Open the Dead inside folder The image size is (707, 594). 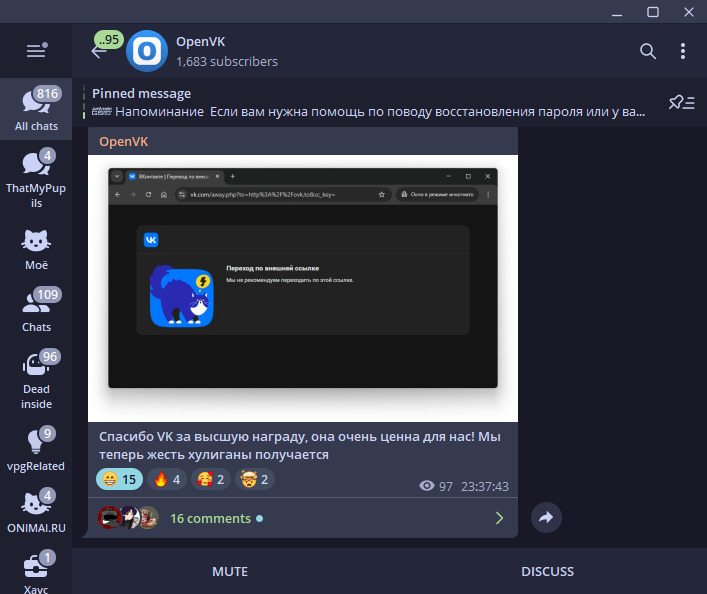point(36,380)
